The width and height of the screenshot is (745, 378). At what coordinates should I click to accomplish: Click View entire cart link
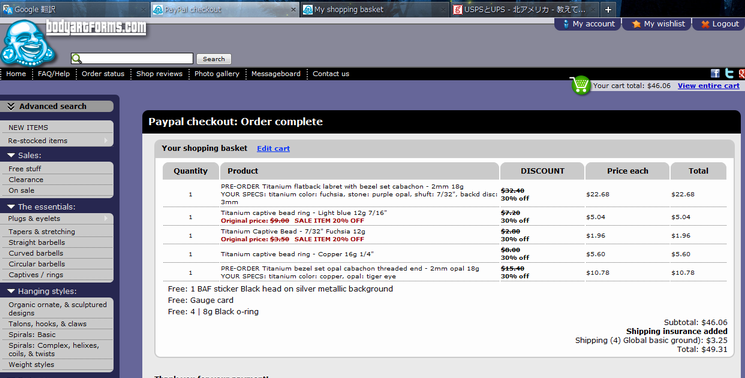[x=708, y=85]
